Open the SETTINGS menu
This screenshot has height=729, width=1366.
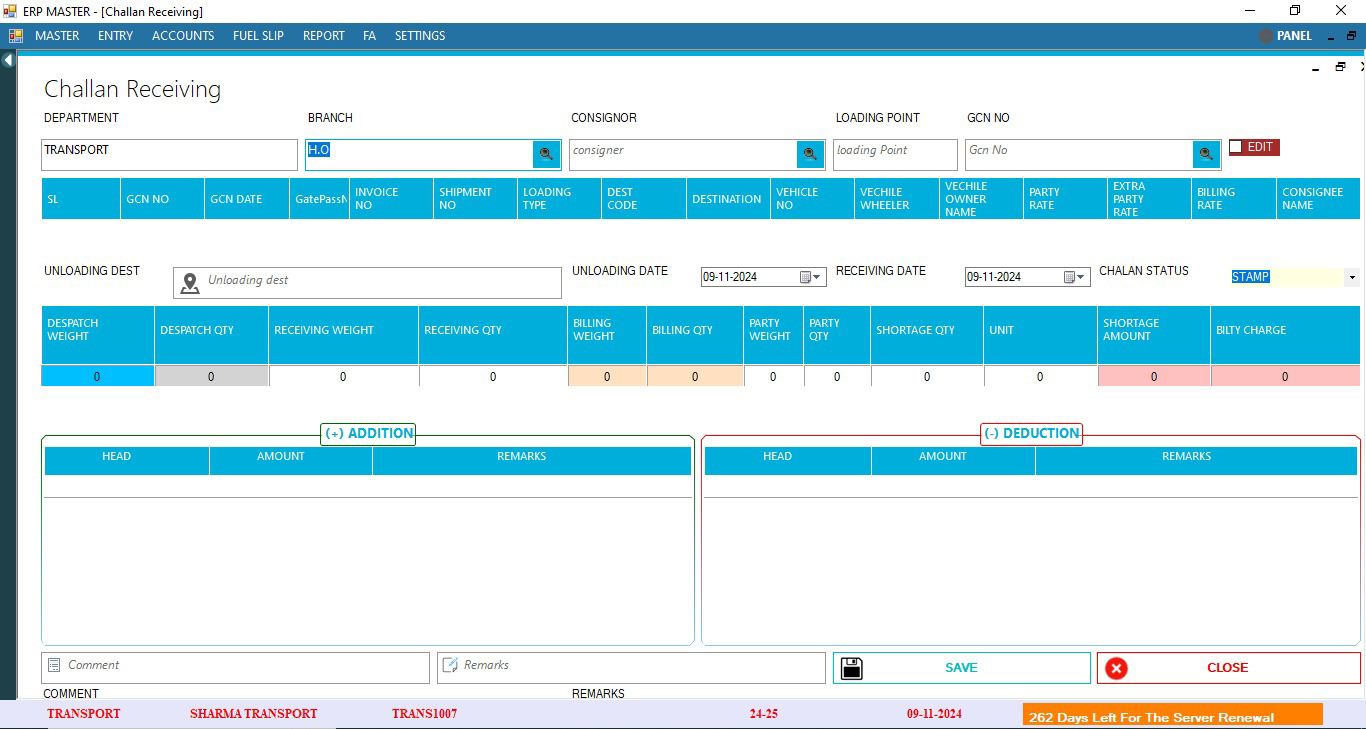420,36
